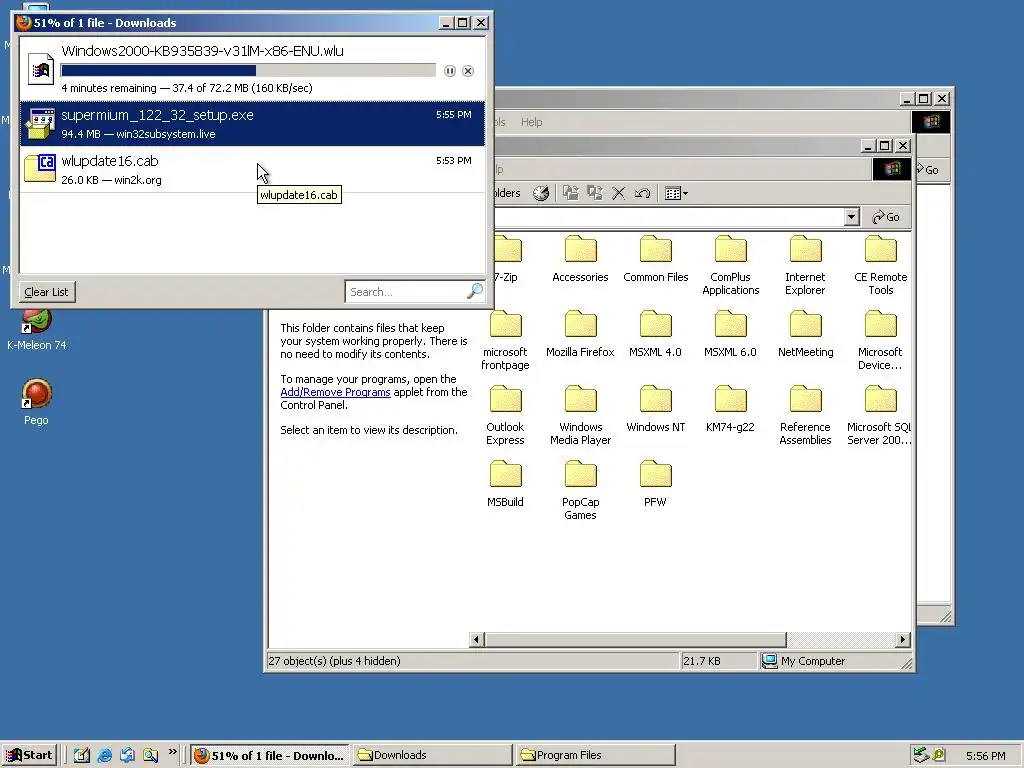
Task: Select the Windows NT folder
Action: (x=655, y=409)
